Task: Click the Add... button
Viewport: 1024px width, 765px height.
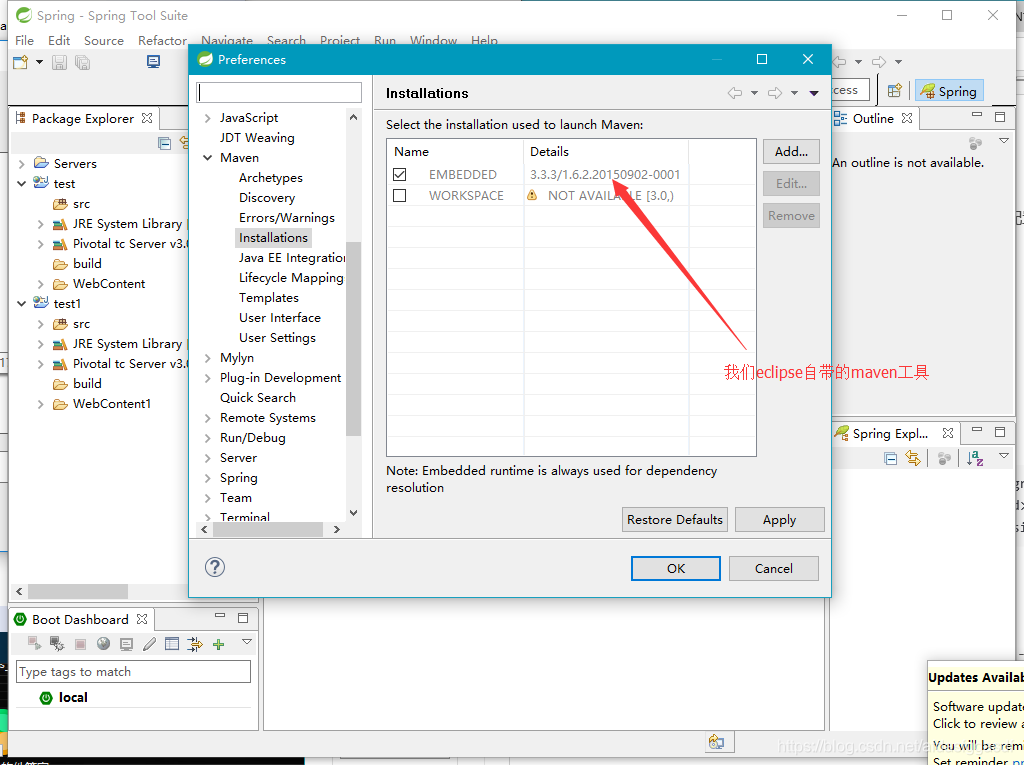Action: click(791, 152)
